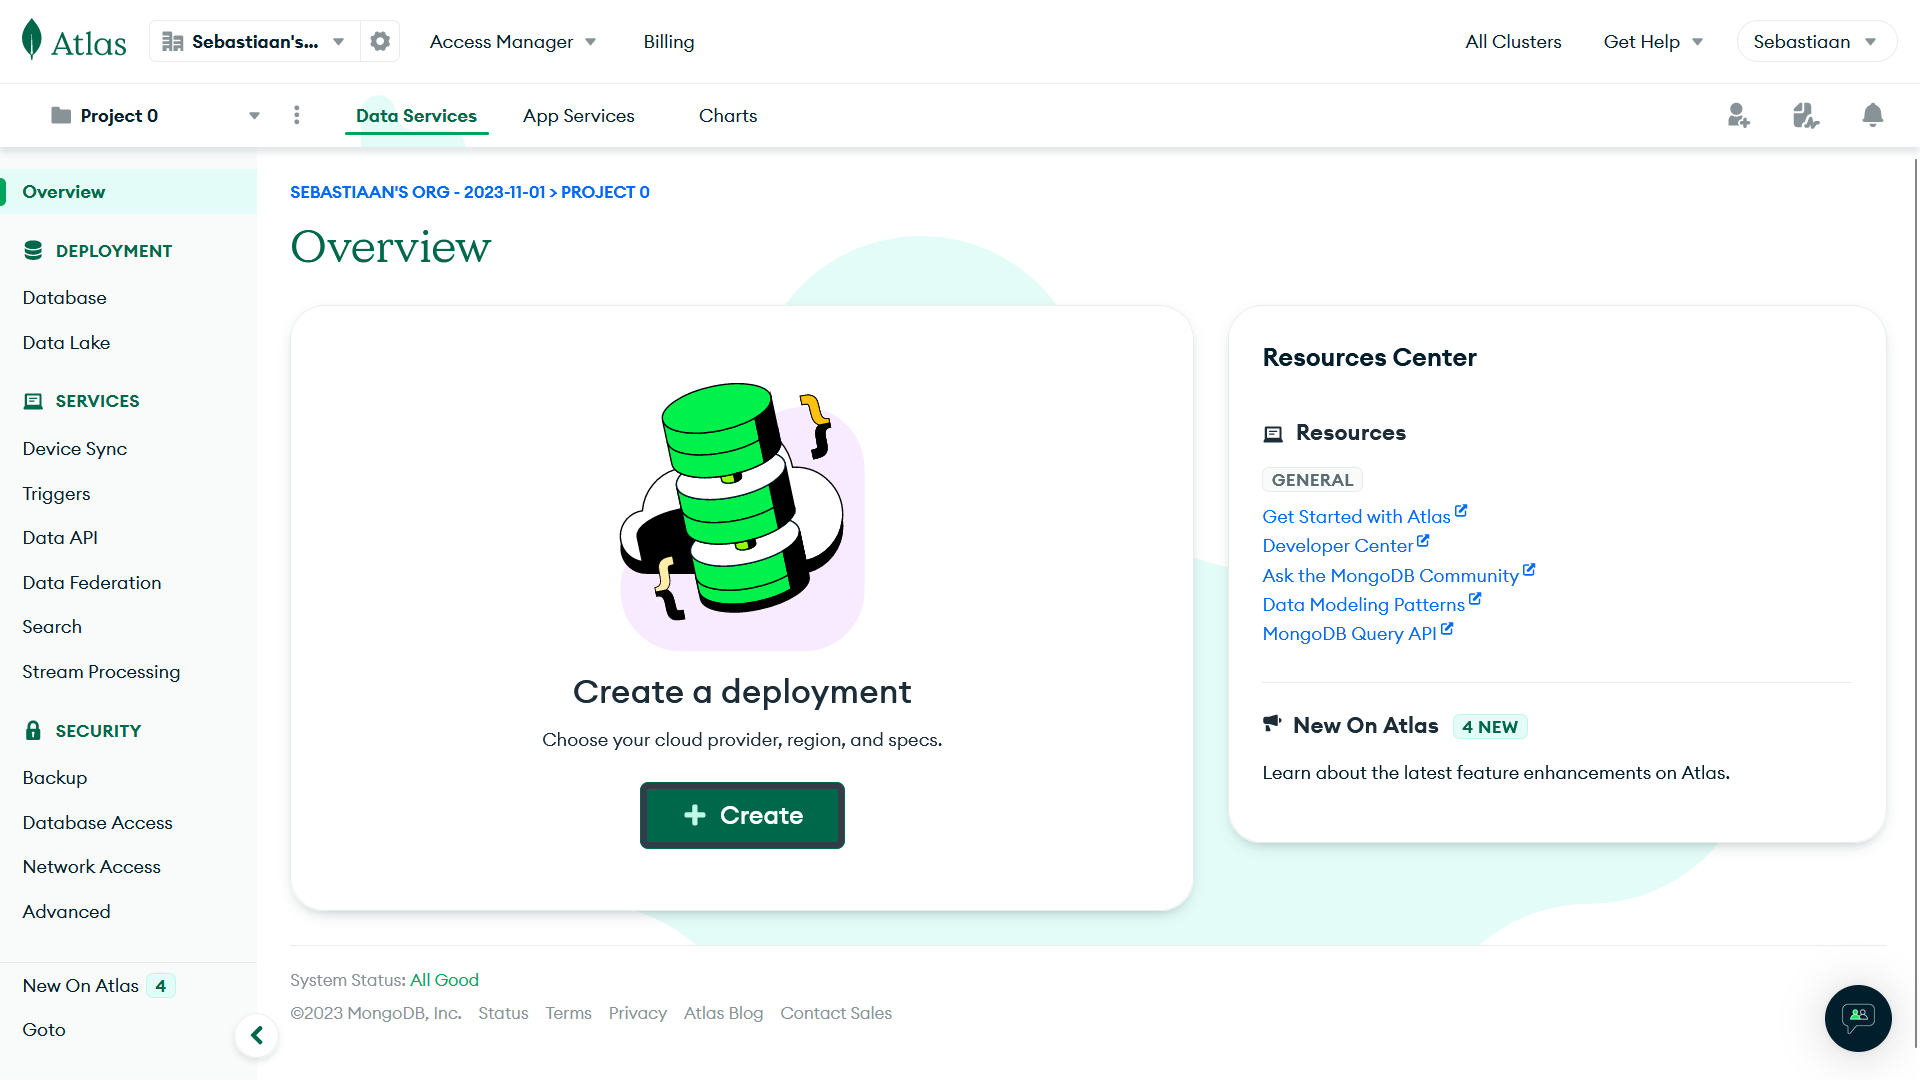The image size is (1920, 1080).
Task: Open the intercom chat bubble
Action: tap(1858, 1018)
